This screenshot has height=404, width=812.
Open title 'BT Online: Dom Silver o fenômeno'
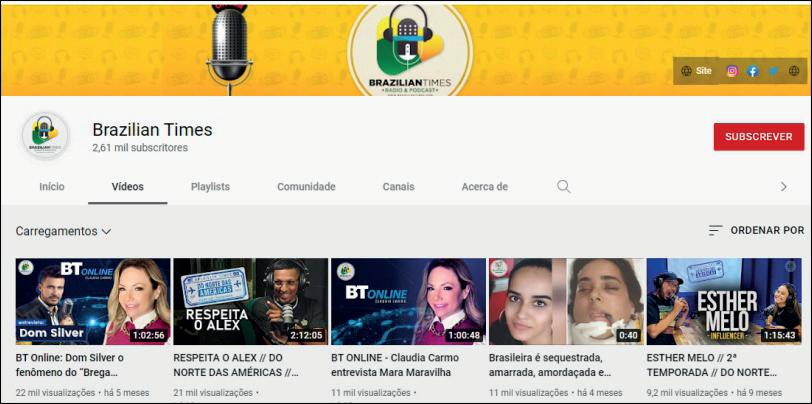pyautogui.click(x=69, y=365)
